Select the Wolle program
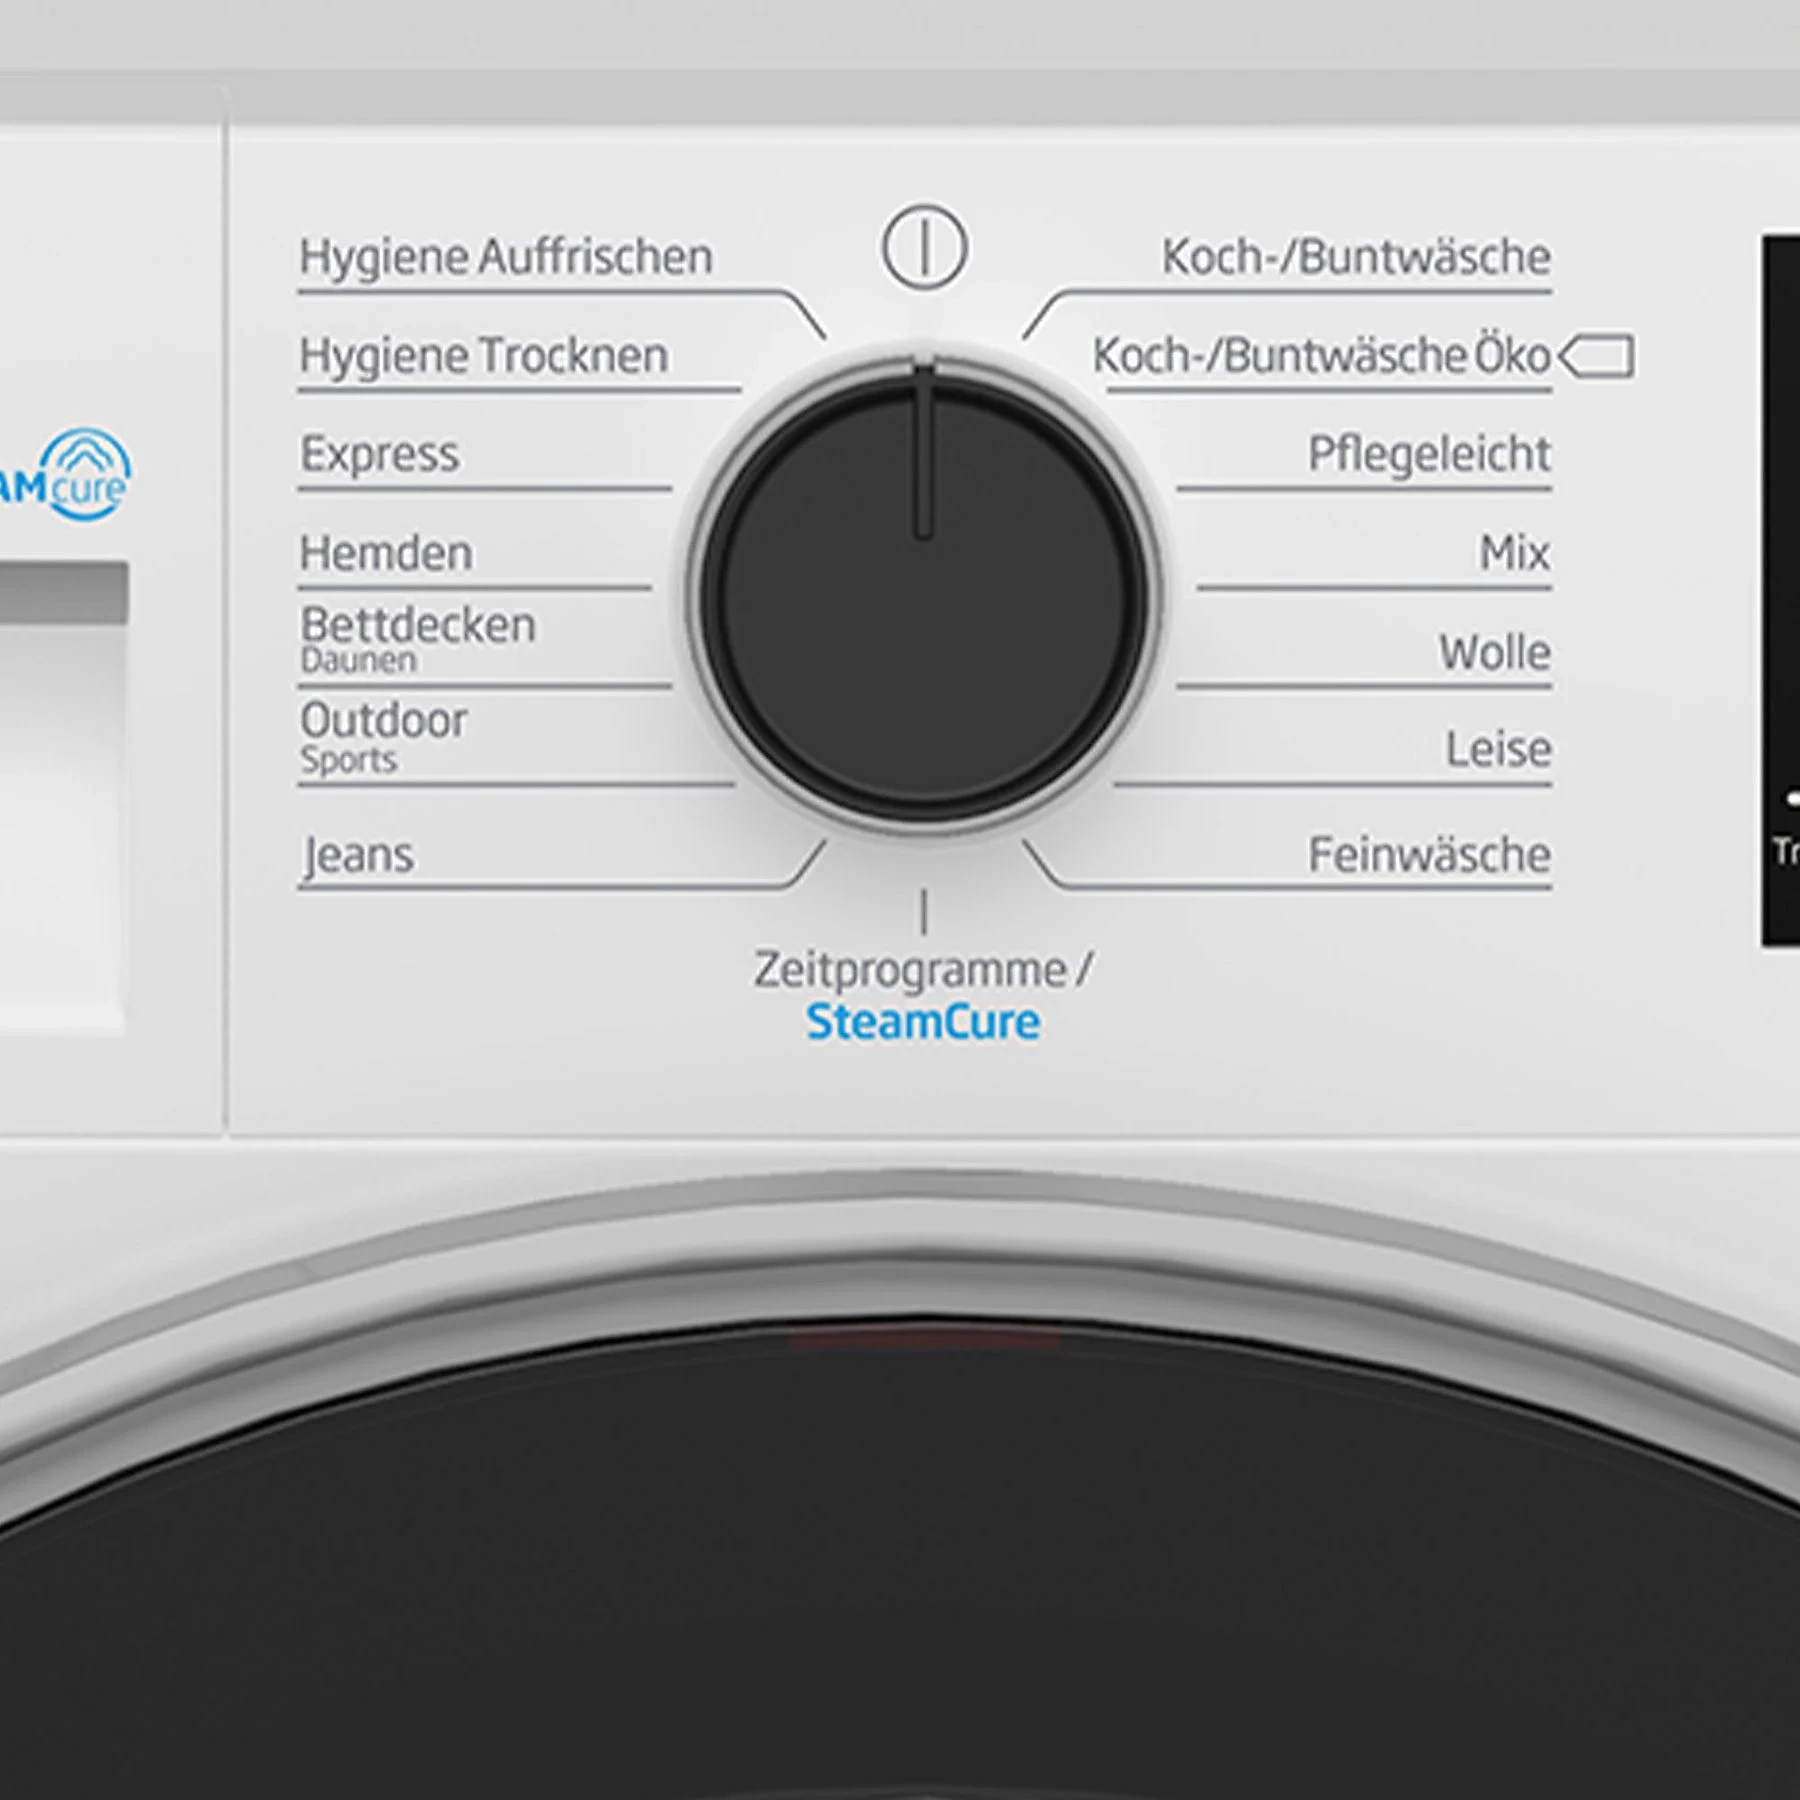Screen dimensions: 1800x1800 pos(1494,653)
